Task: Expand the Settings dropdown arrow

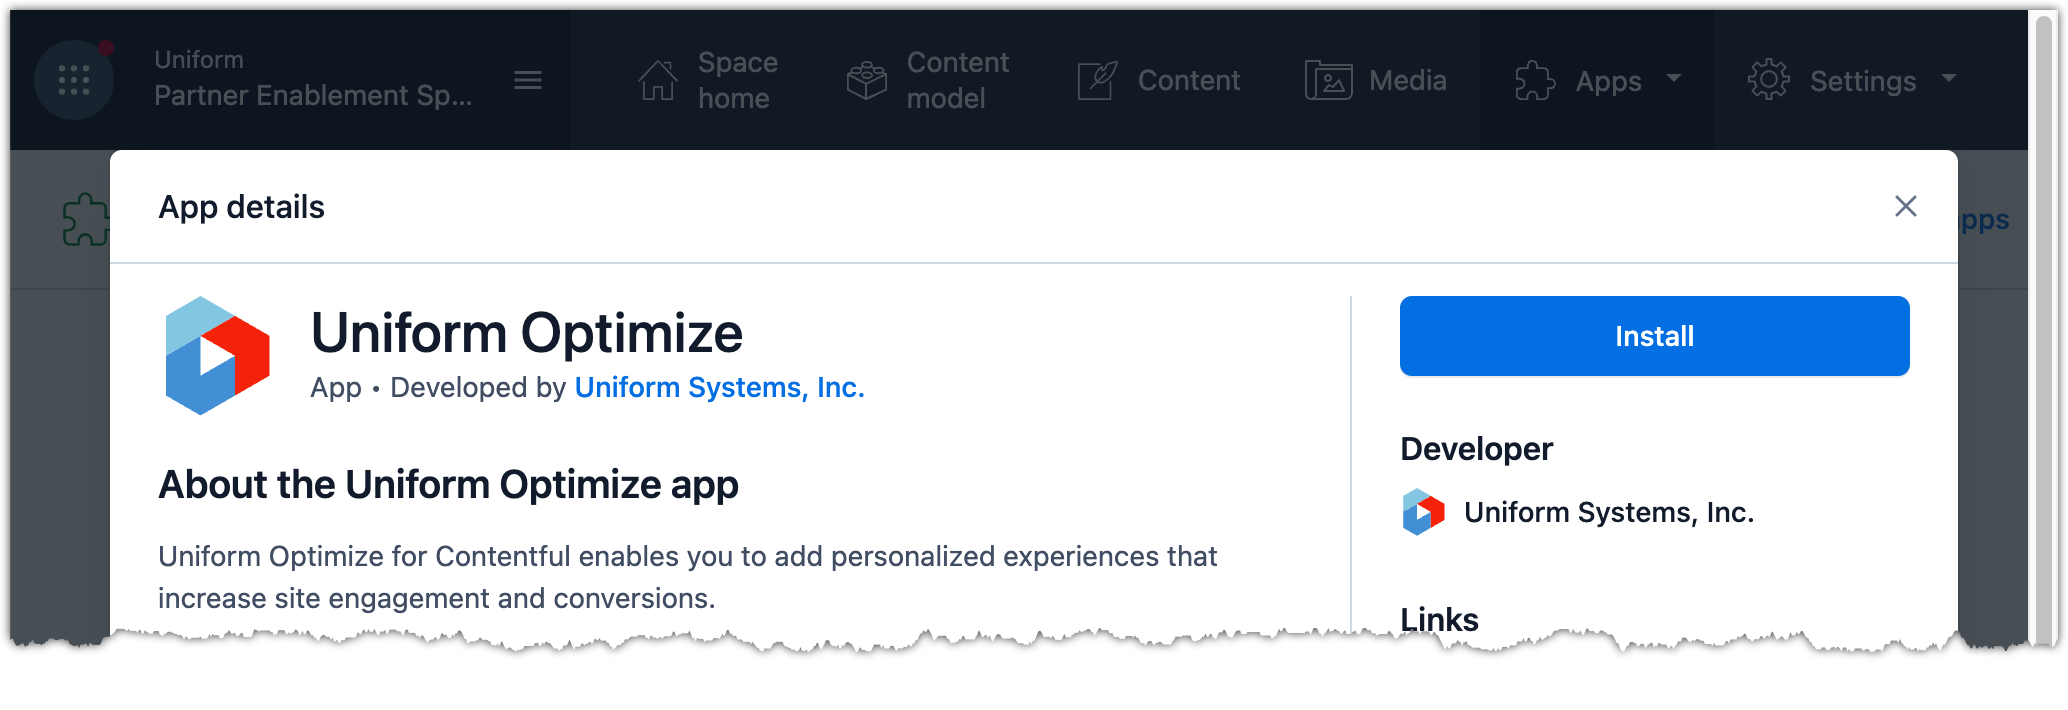Action: click(x=1948, y=78)
